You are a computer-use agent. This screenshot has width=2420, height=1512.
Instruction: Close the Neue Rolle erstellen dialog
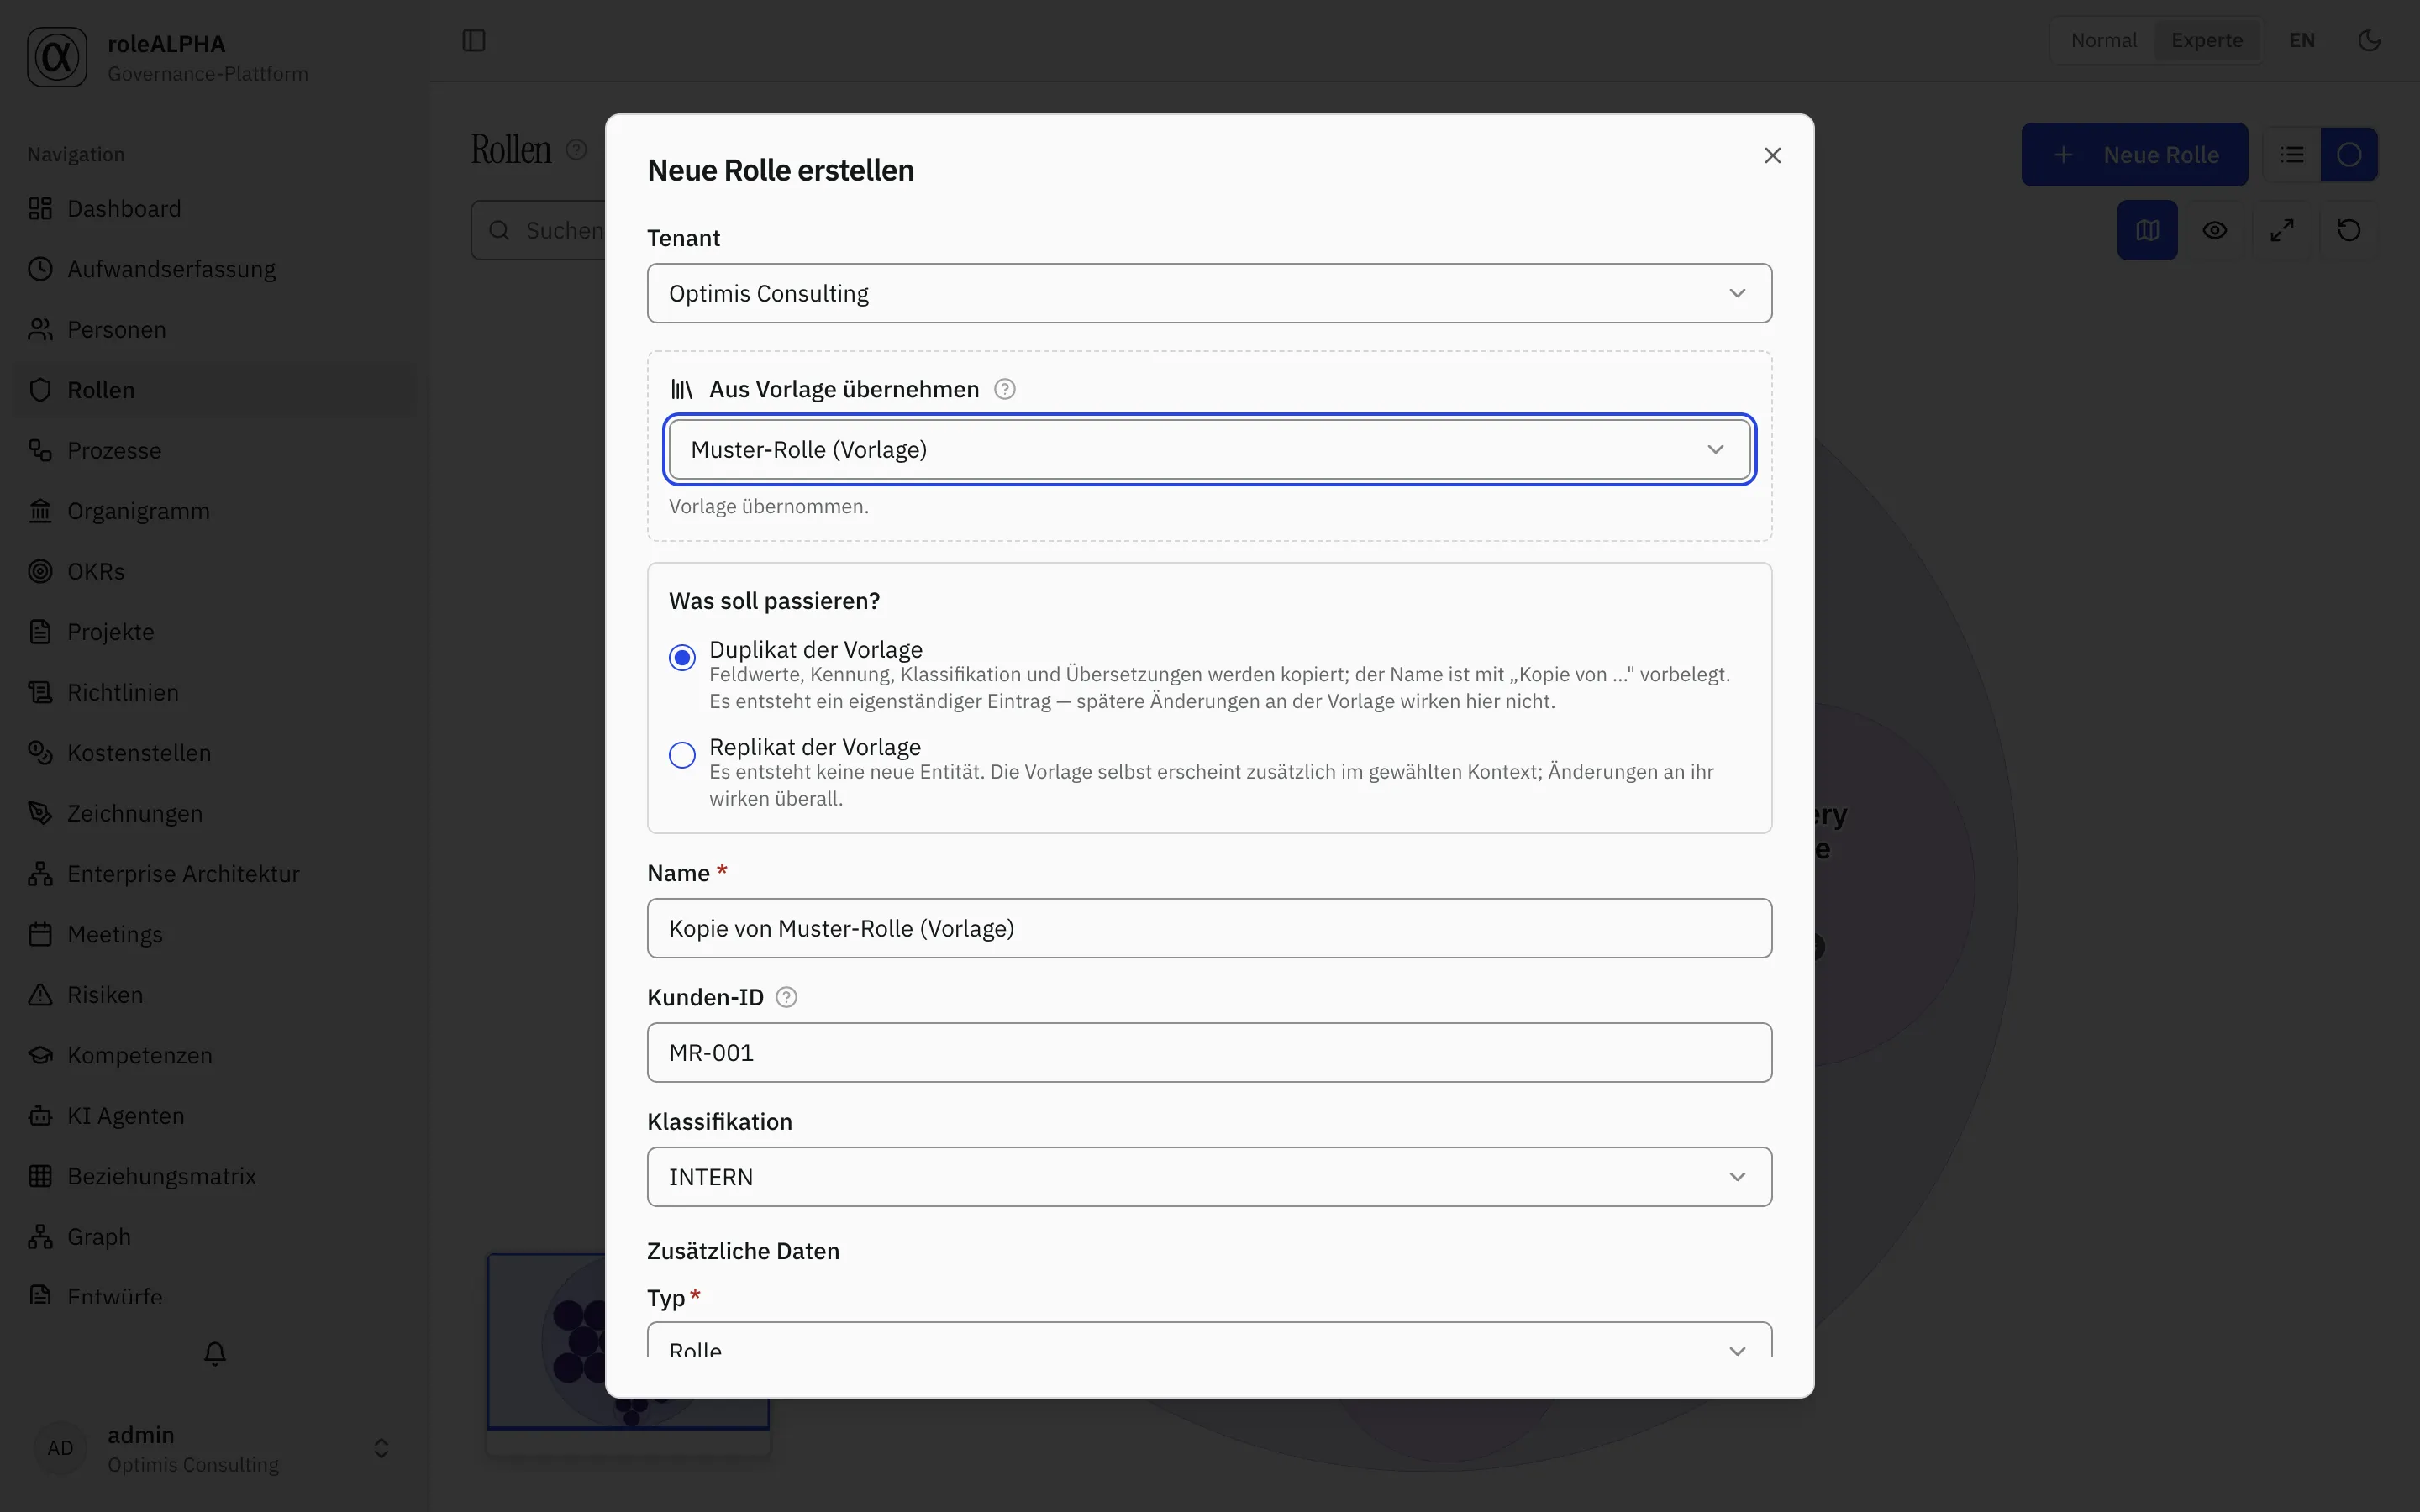[x=1773, y=155]
